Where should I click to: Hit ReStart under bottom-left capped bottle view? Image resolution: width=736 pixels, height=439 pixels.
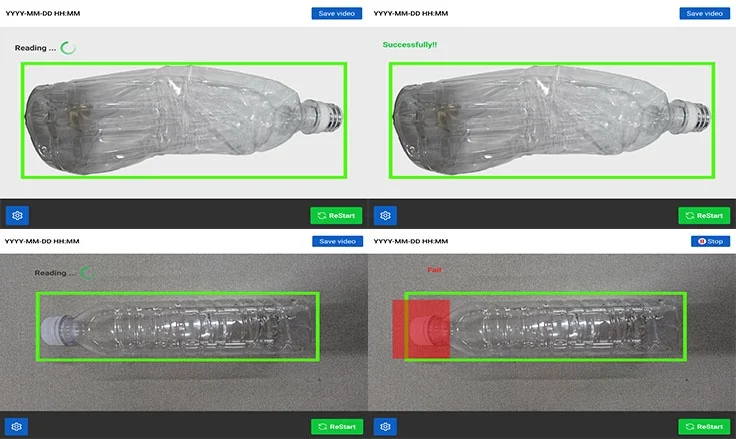(336, 427)
